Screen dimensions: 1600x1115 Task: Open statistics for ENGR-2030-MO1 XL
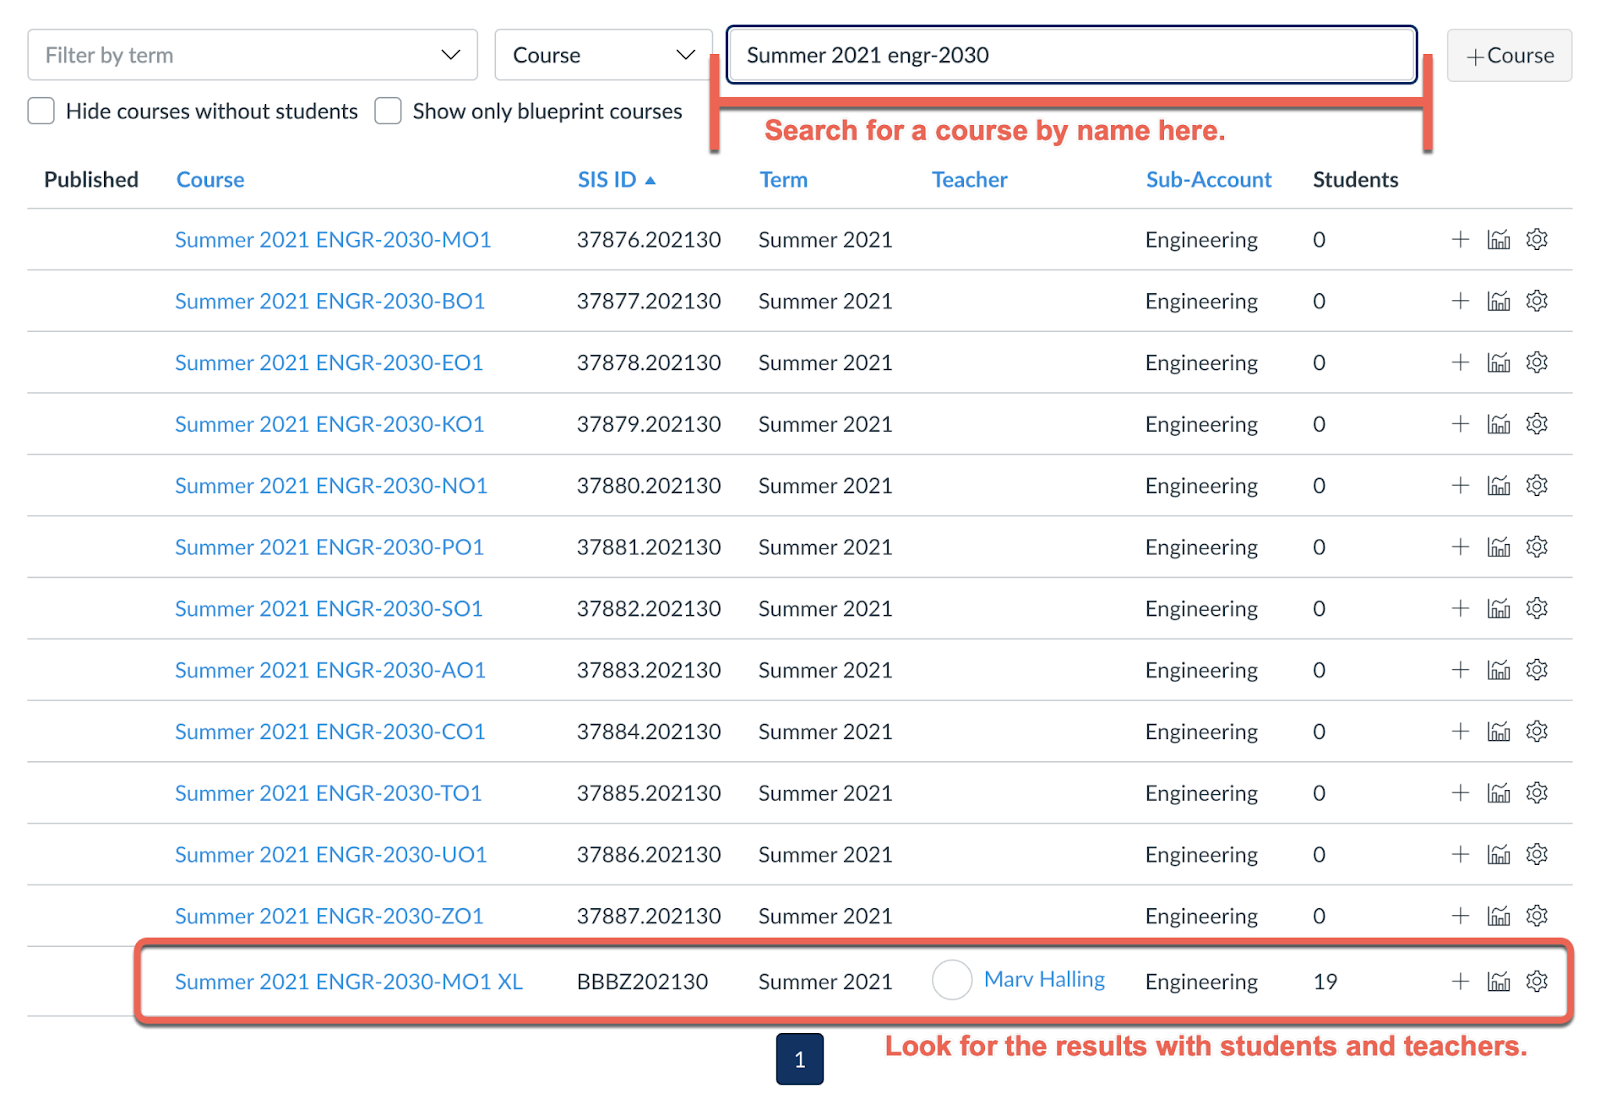[x=1498, y=981]
